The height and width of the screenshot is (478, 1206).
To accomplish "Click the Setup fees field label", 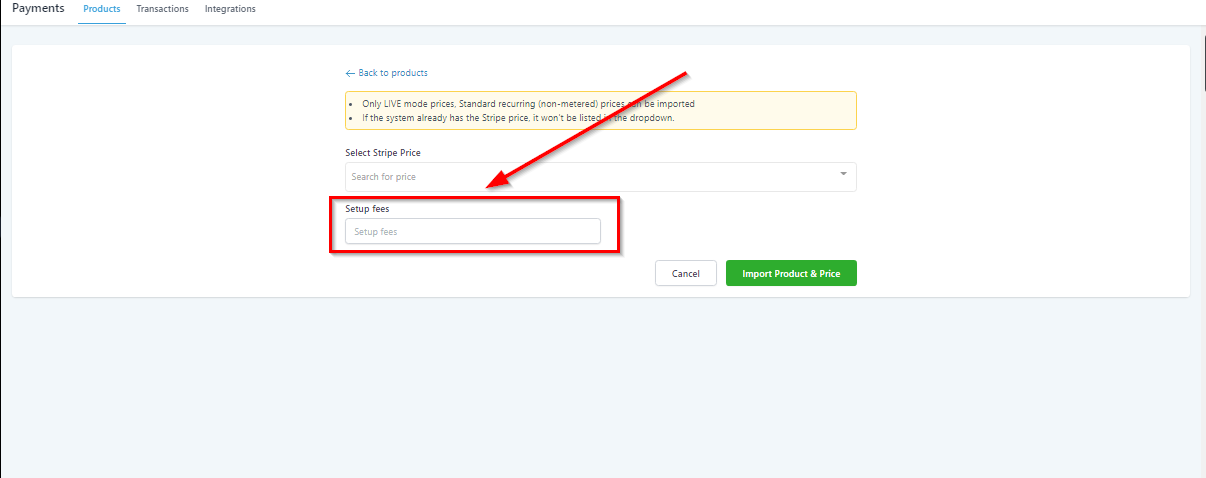I will tap(366, 208).
